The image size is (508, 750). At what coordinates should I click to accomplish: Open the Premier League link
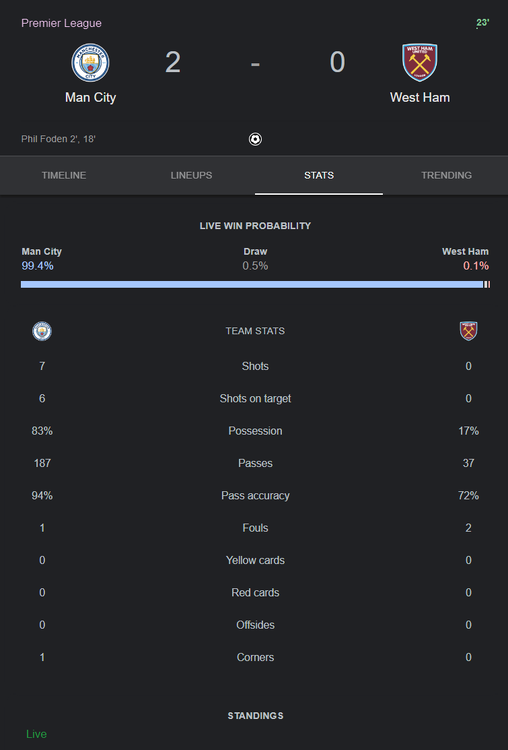61,23
